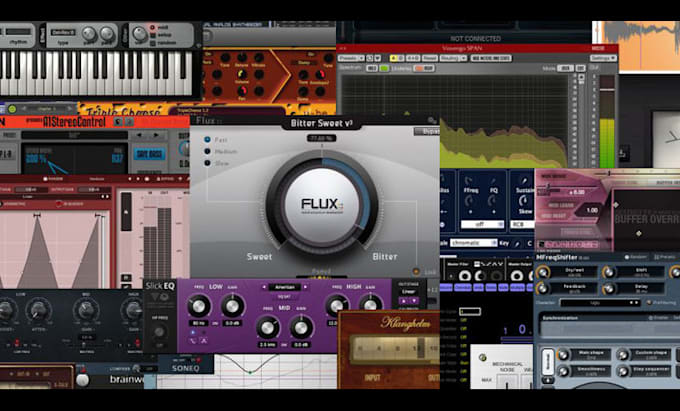Select the Slow radio option
Screen dimensions: 680x411
[x=208, y=164]
